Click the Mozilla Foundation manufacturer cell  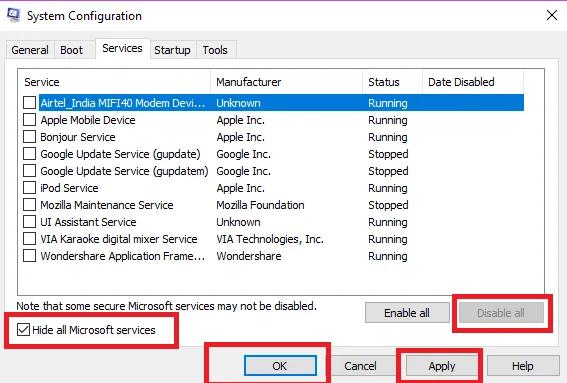(x=260, y=205)
